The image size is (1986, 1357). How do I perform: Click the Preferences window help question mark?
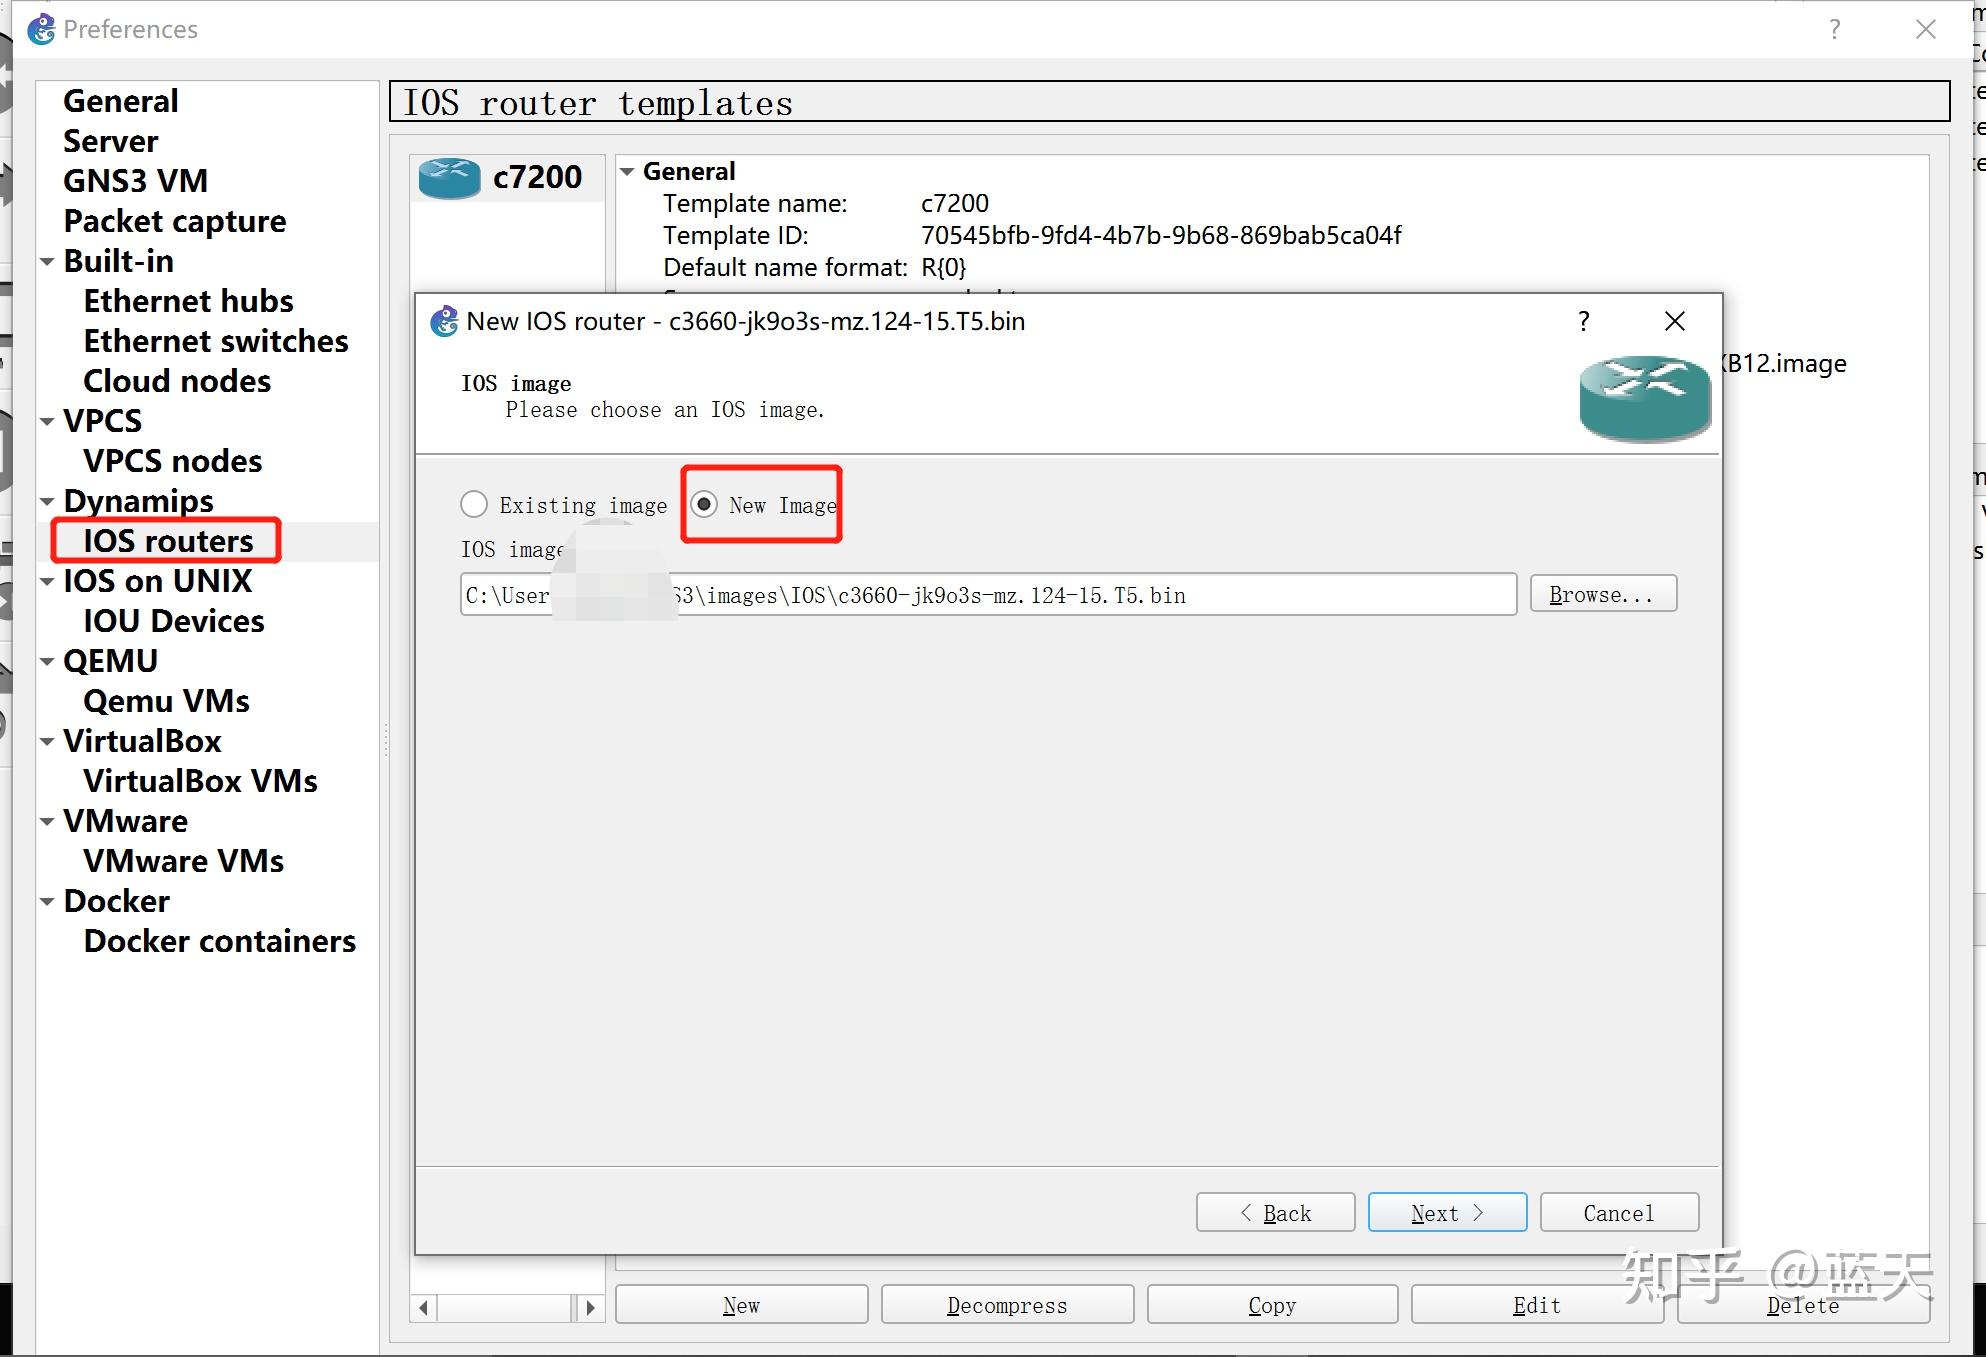point(1834,29)
